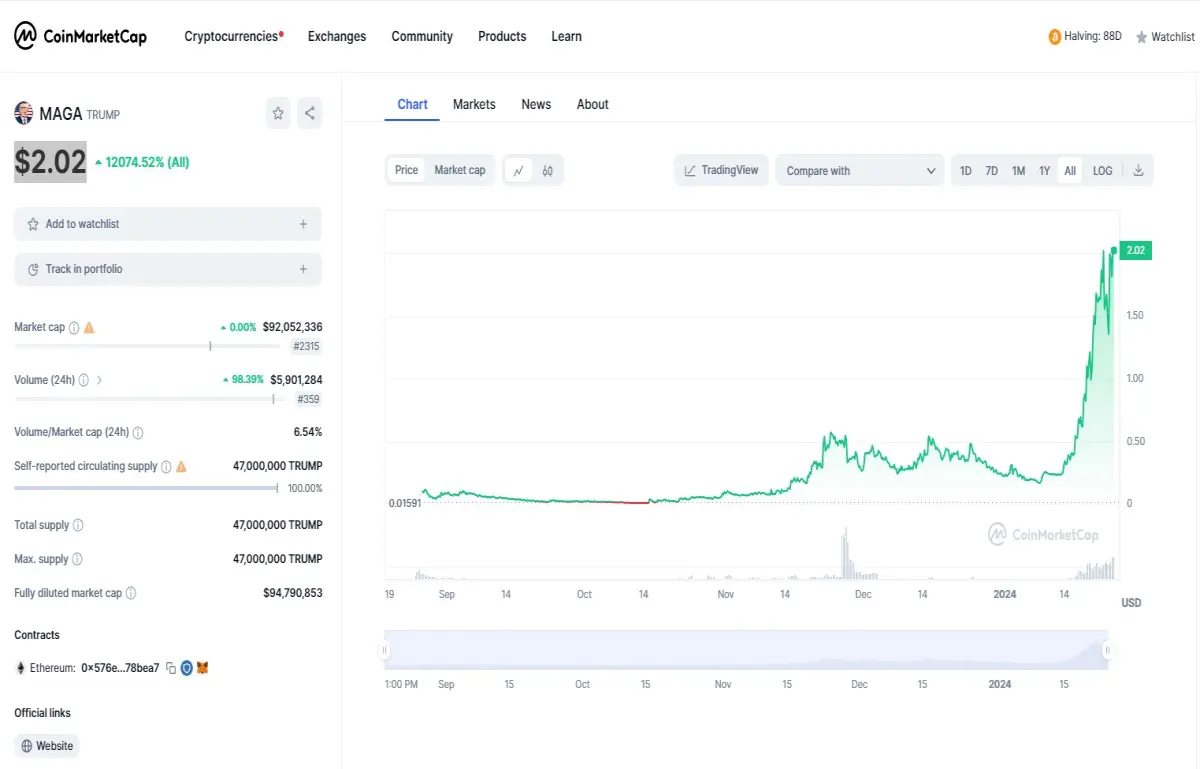Open the header Watchlist link
Screen dimensions: 1200x769
1165,37
